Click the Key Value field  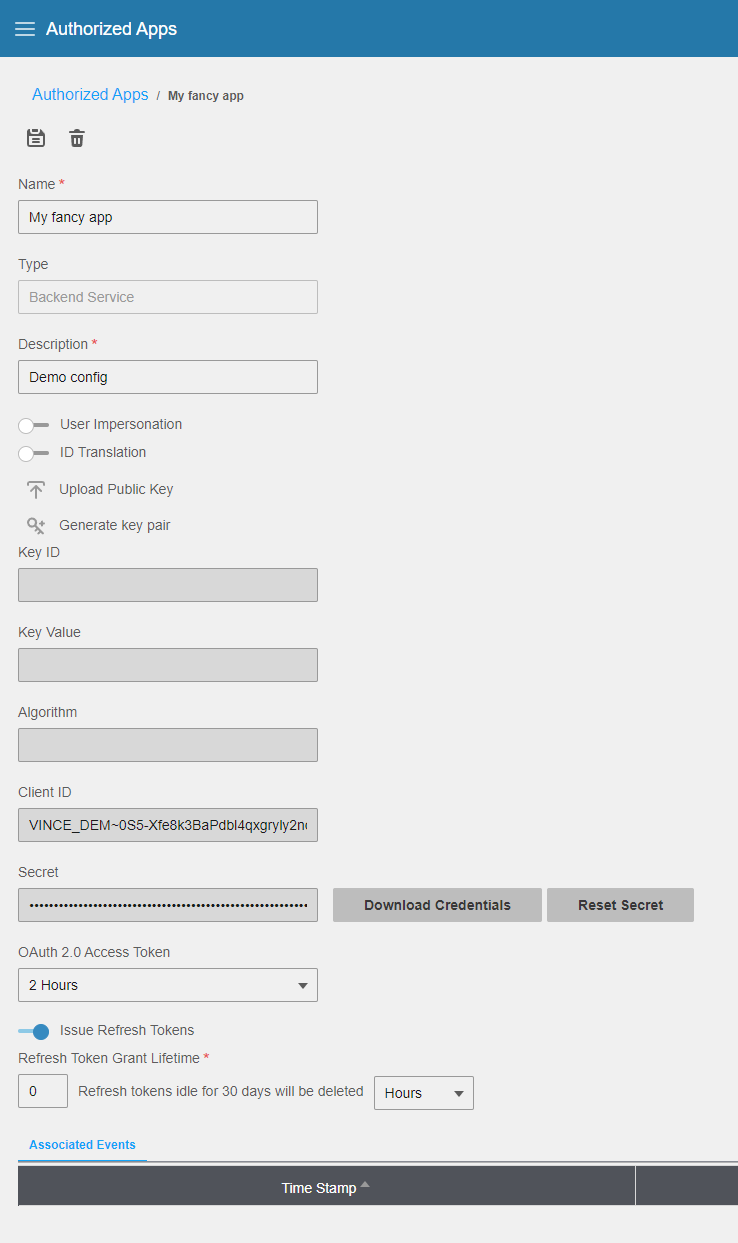pyautogui.click(x=168, y=665)
